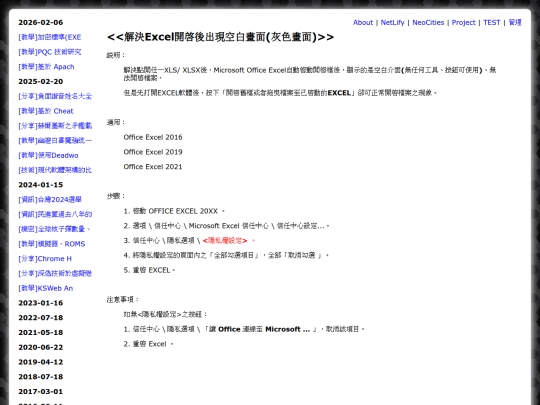The width and height of the screenshot is (540, 405).
Task: Open the Project link
Action: (464, 22)
